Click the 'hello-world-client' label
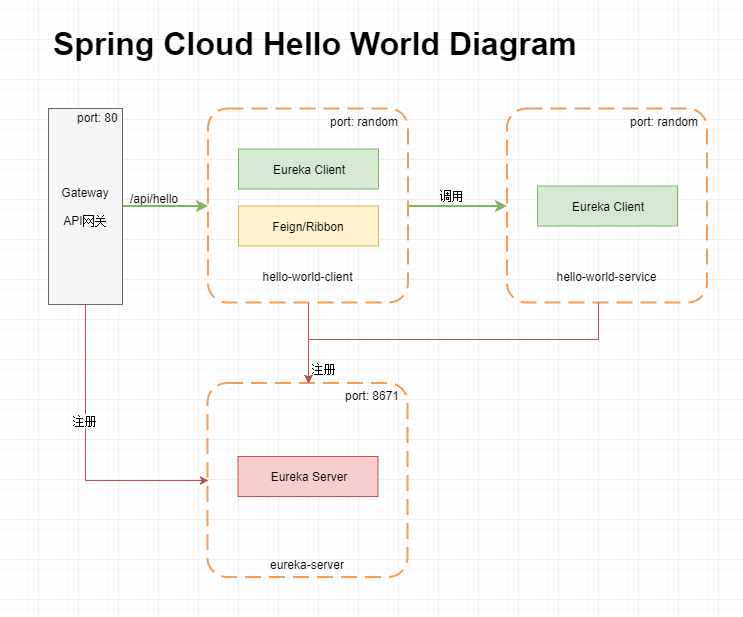Viewport: 743px width, 617px height. [308, 277]
